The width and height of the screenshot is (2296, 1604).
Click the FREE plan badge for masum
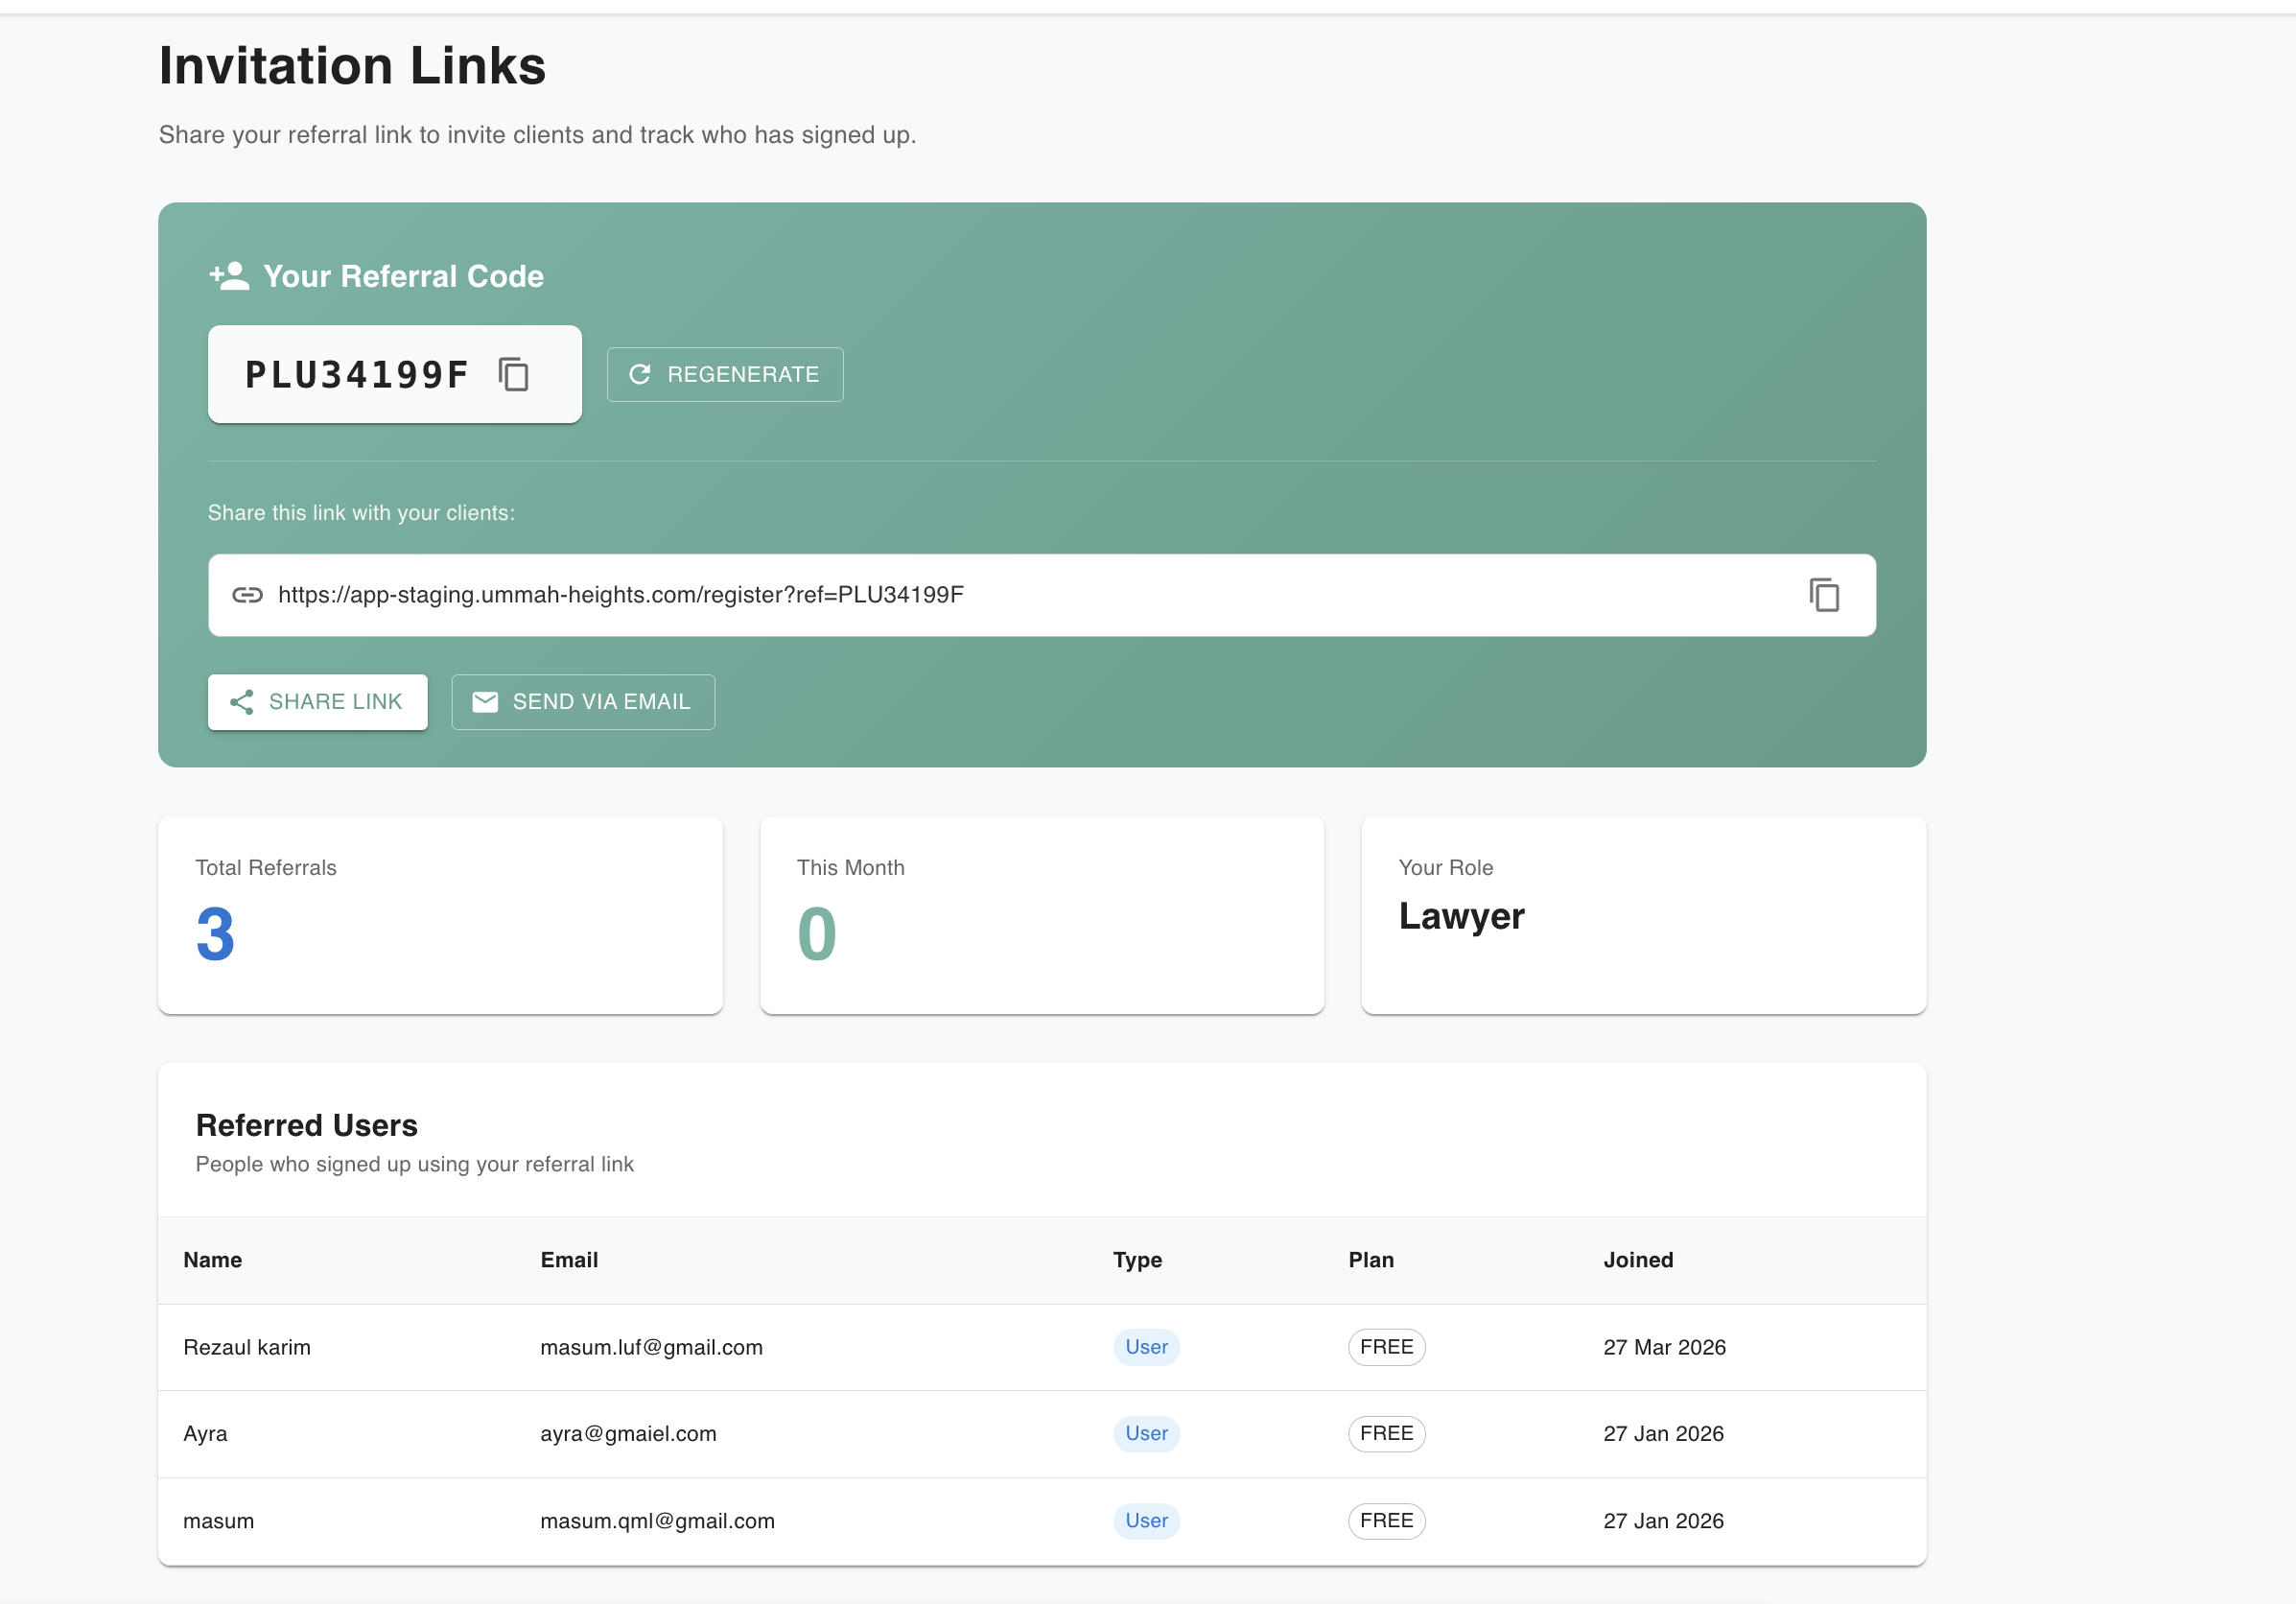tap(1386, 1521)
